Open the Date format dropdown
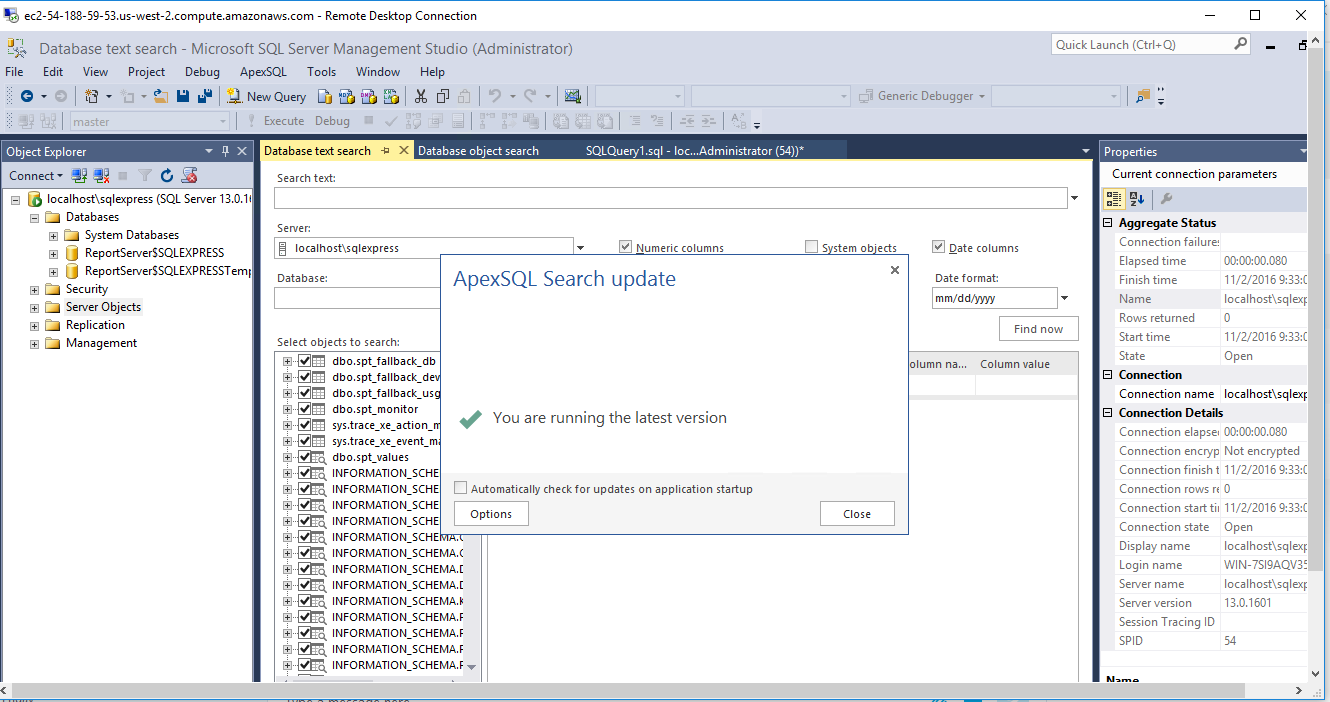The width and height of the screenshot is (1330, 702). (x=1064, y=298)
